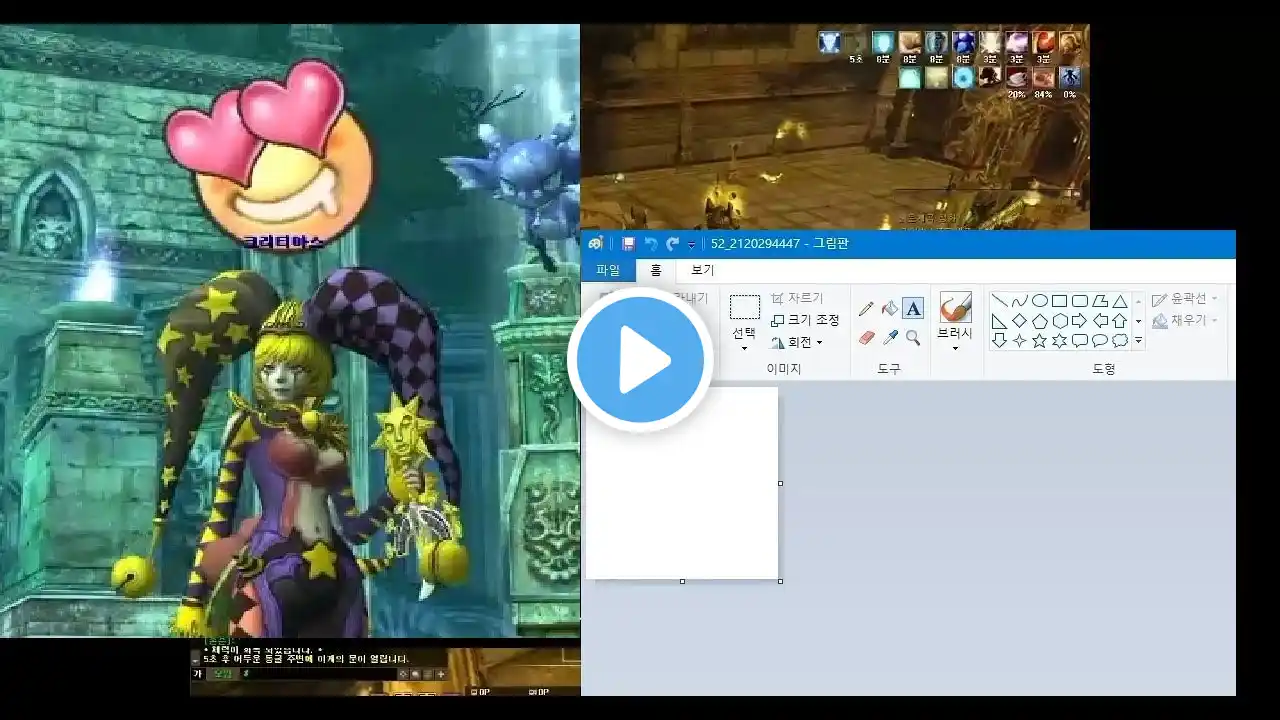Choose the Oval callout shape
Viewport: 1280px width, 720px height.
[x=1099, y=341]
